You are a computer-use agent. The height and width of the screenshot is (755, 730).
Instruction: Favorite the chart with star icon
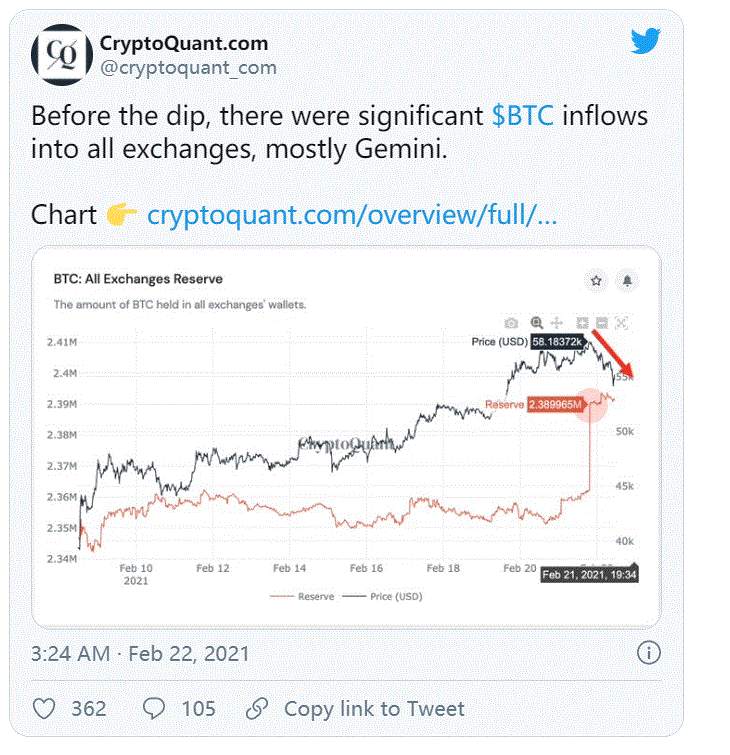(596, 280)
